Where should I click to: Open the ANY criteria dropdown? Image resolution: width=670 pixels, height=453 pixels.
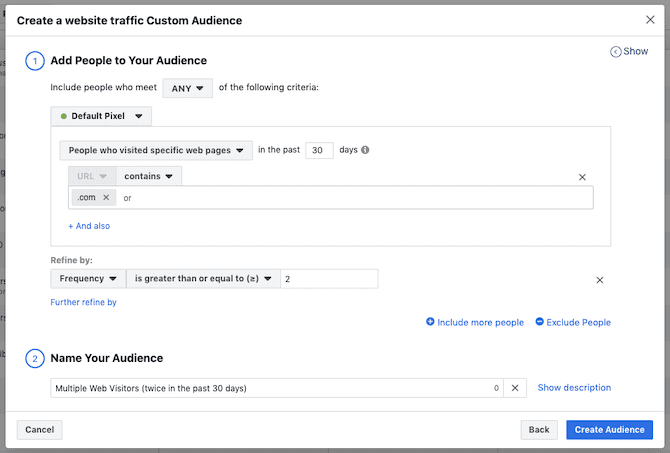(187, 88)
